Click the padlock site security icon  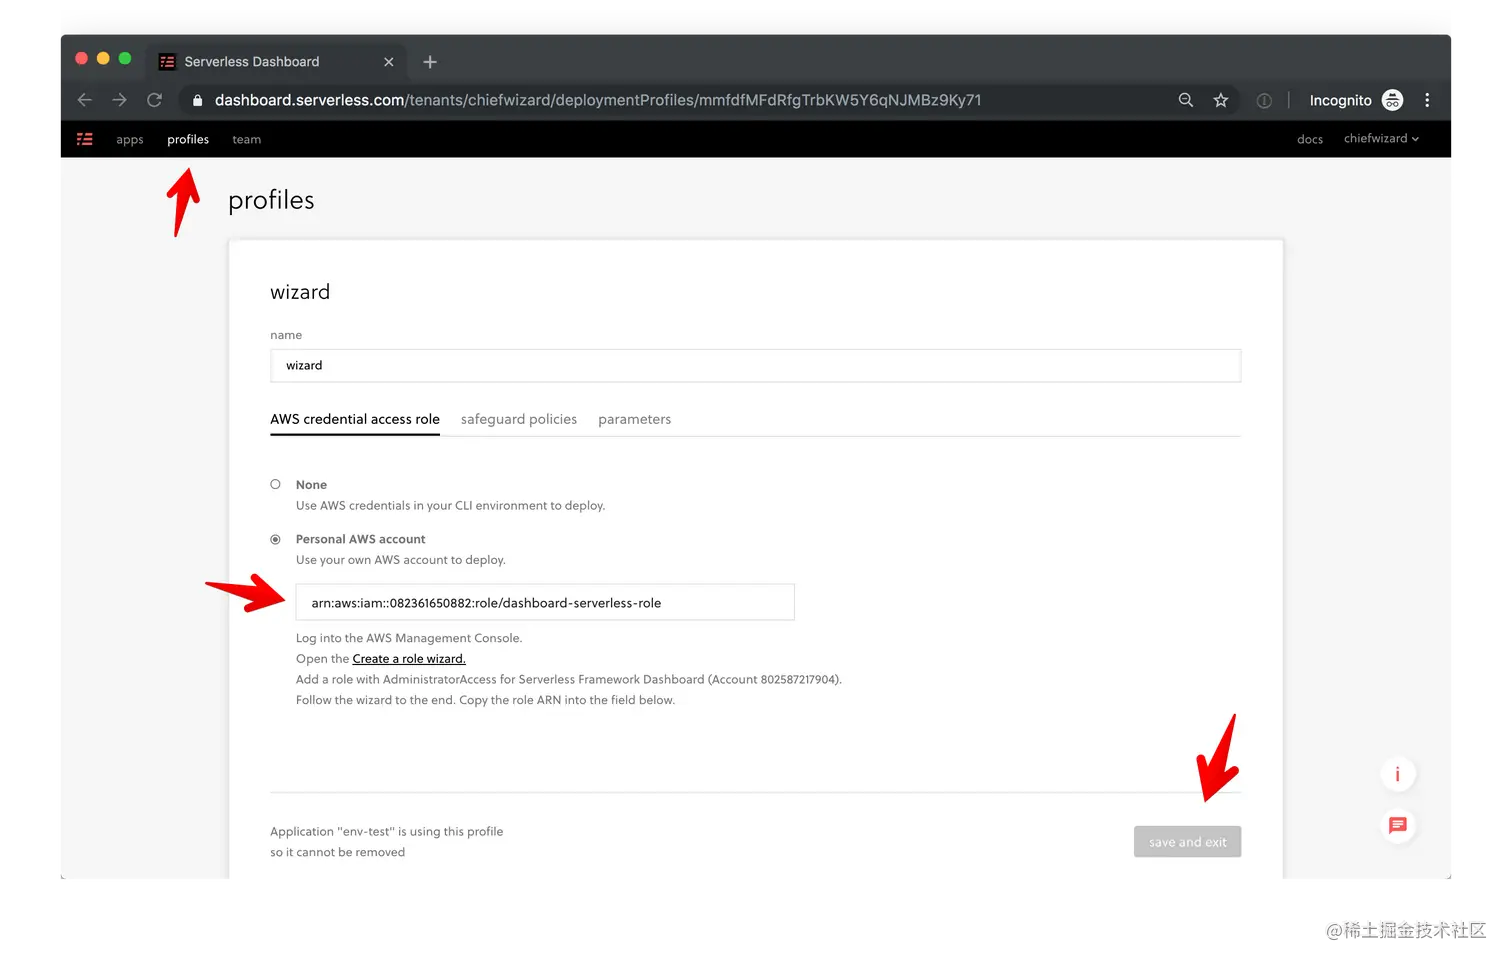(x=197, y=100)
